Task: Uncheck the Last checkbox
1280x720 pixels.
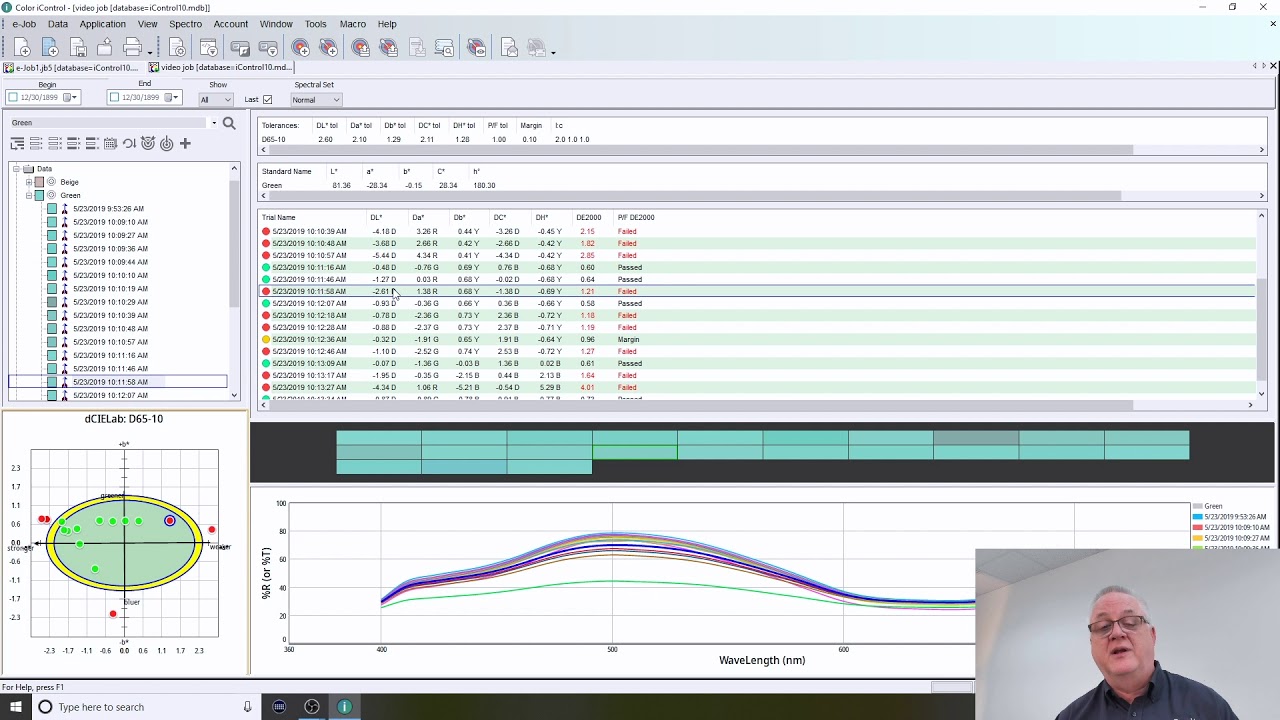Action: coord(267,99)
